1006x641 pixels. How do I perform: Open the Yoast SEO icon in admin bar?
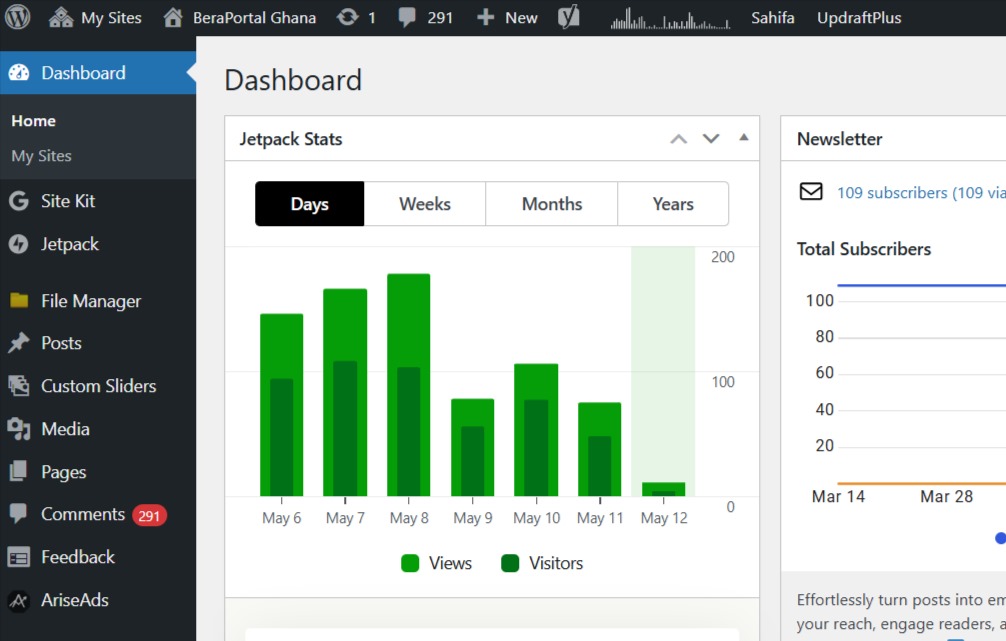[569, 17]
